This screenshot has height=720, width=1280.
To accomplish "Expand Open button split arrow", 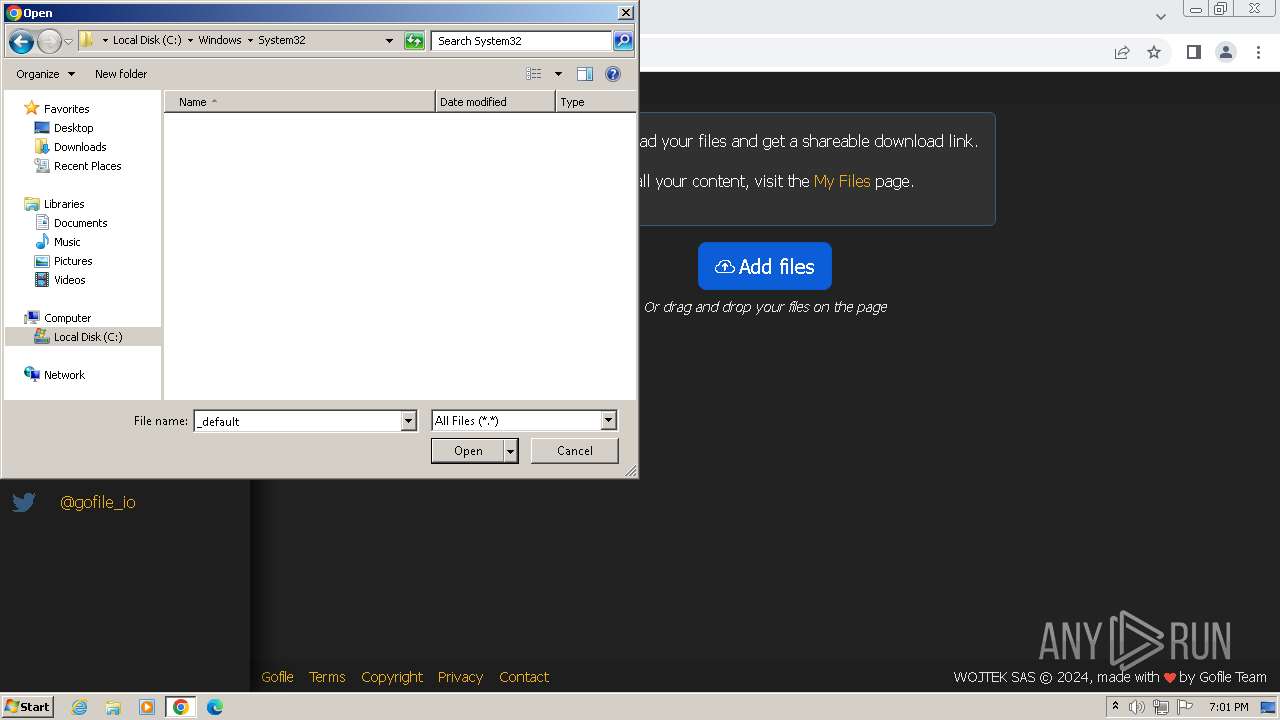I will point(510,451).
